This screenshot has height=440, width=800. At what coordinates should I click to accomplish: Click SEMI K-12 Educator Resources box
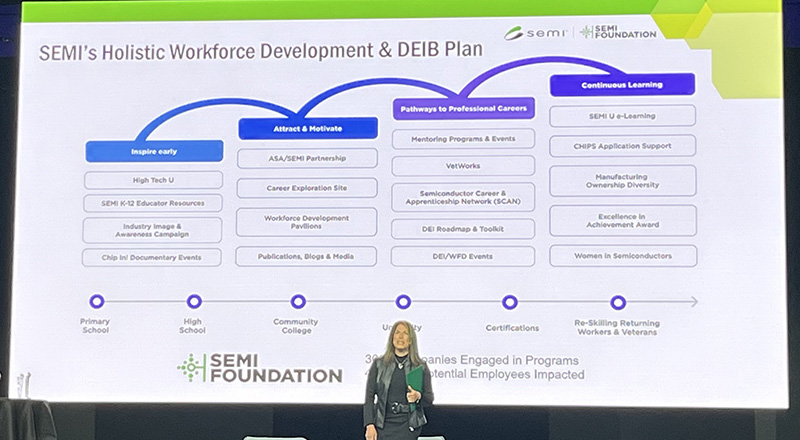pos(153,203)
